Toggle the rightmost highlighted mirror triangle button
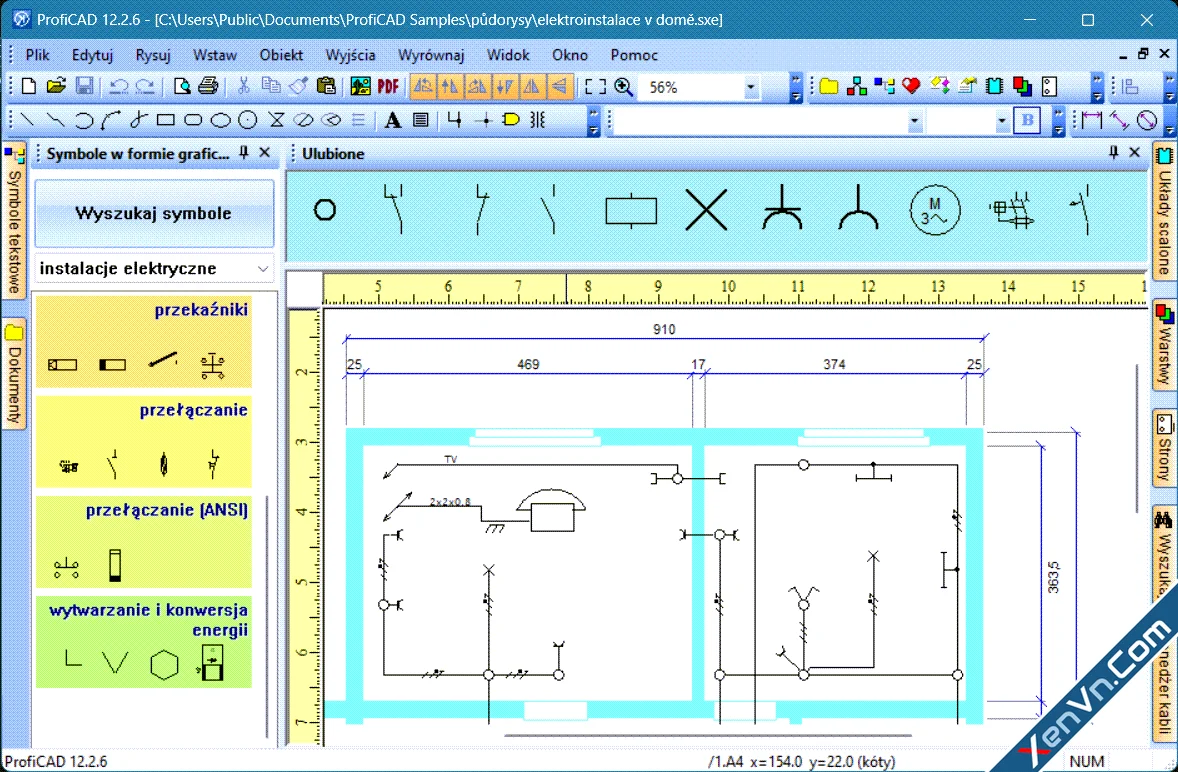The image size is (1178, 772). click(x=560, y=86)
